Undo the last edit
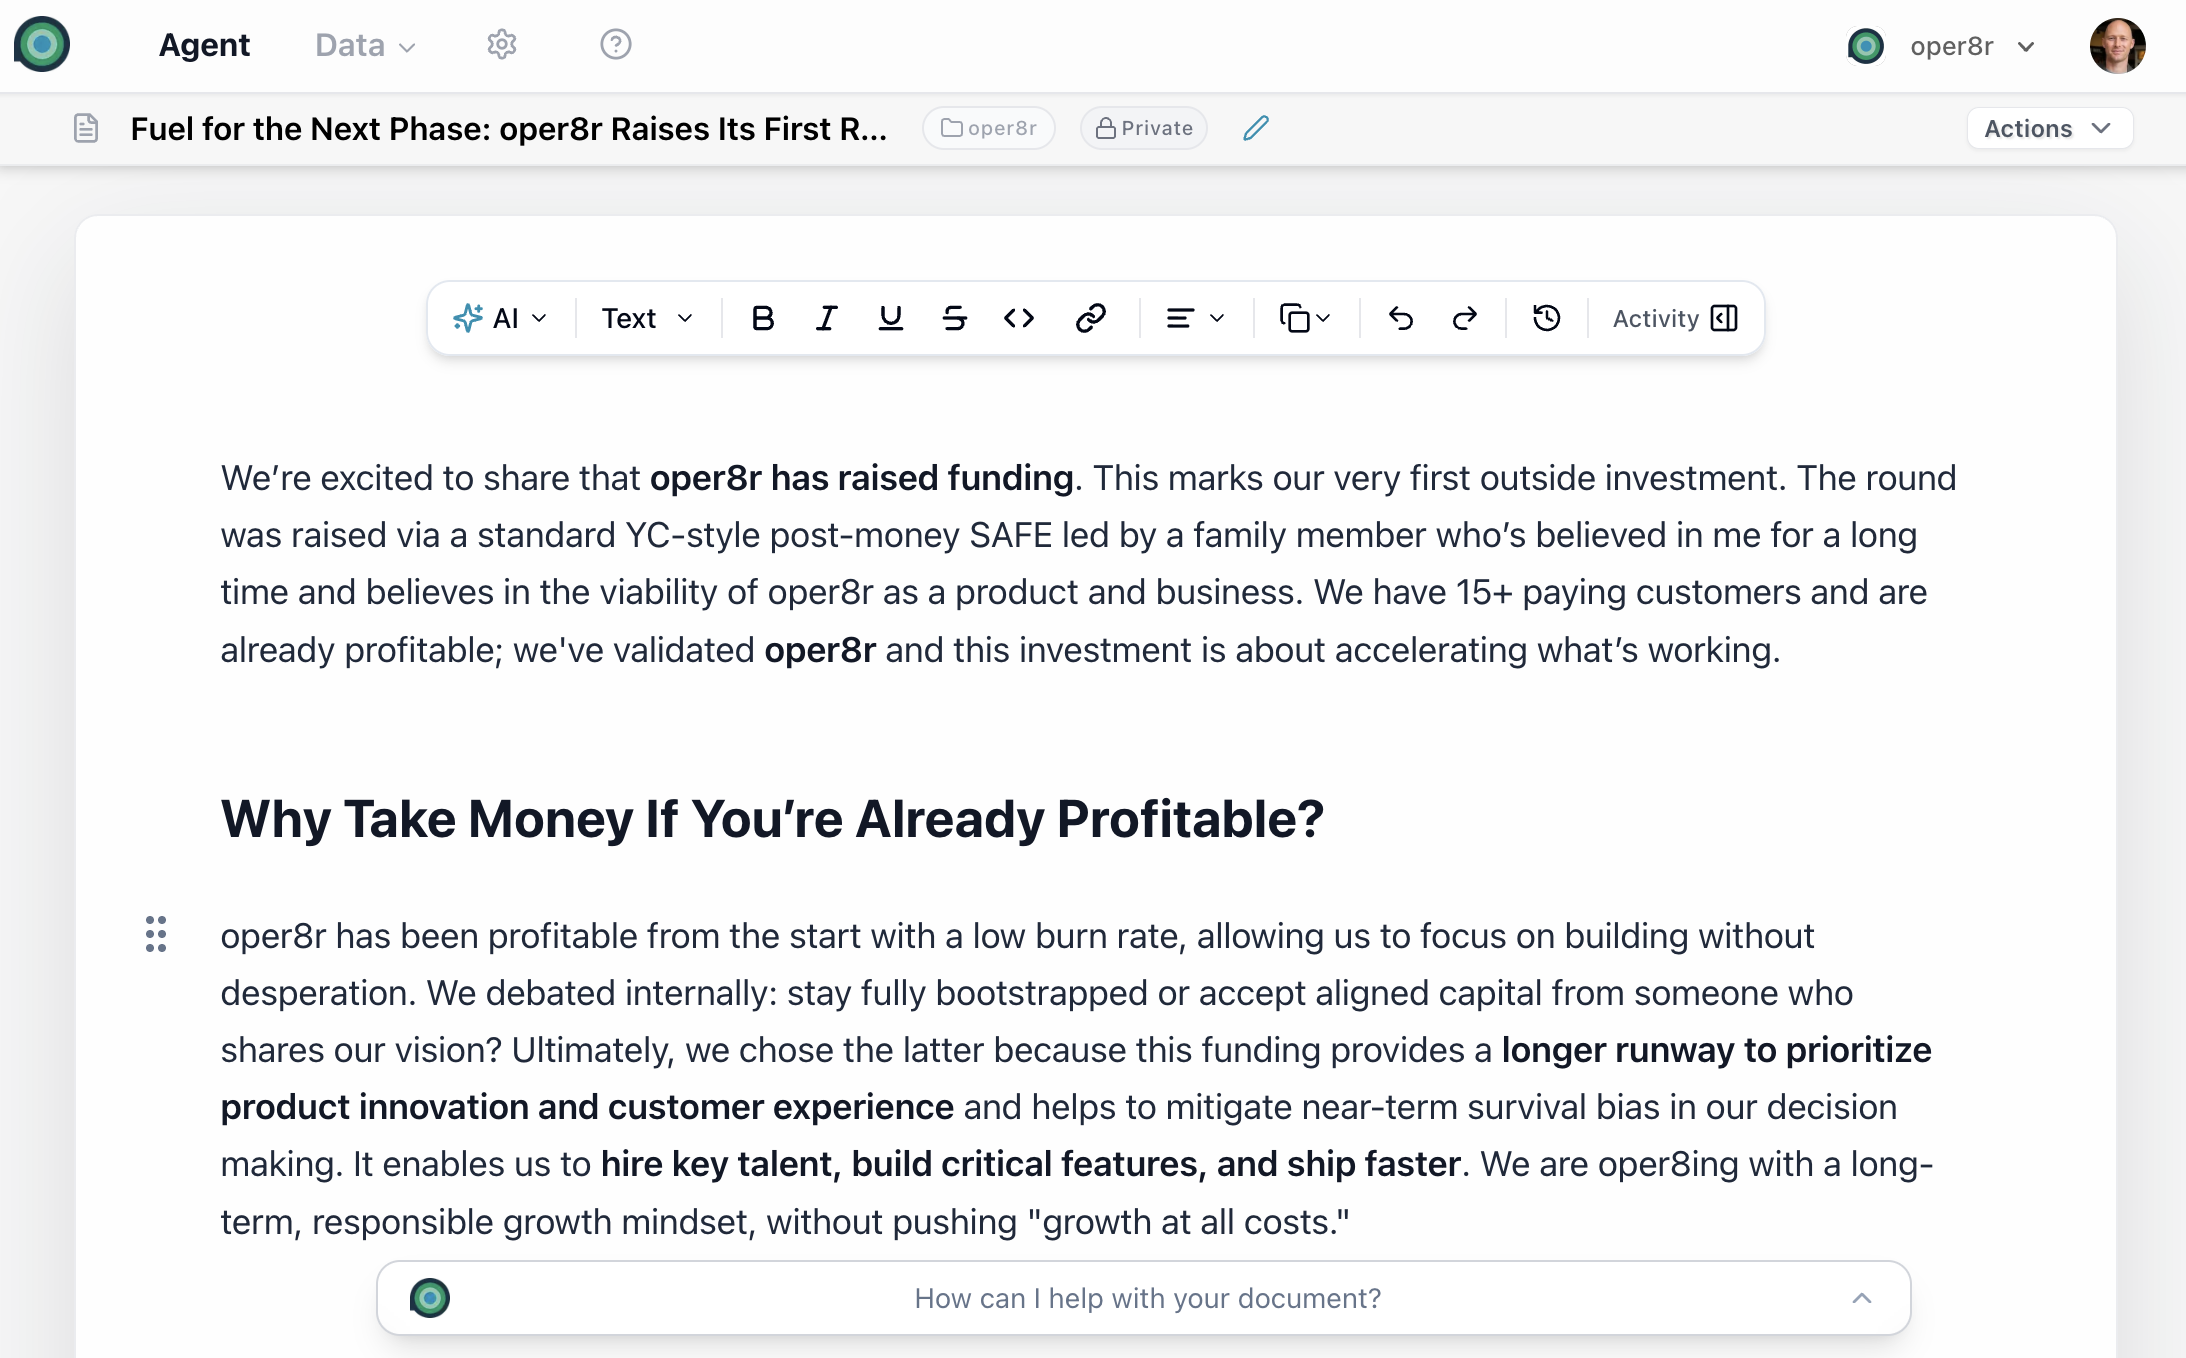Screen dimensions: 2186x1358 [x=1401, y=318]
